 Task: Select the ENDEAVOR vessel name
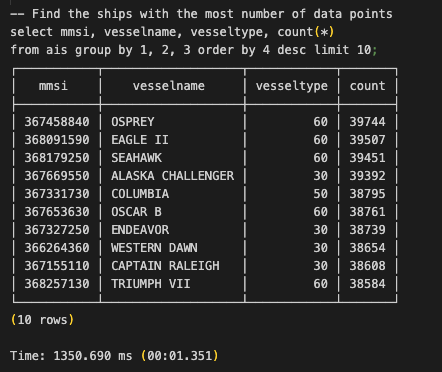tap(140, 230)
